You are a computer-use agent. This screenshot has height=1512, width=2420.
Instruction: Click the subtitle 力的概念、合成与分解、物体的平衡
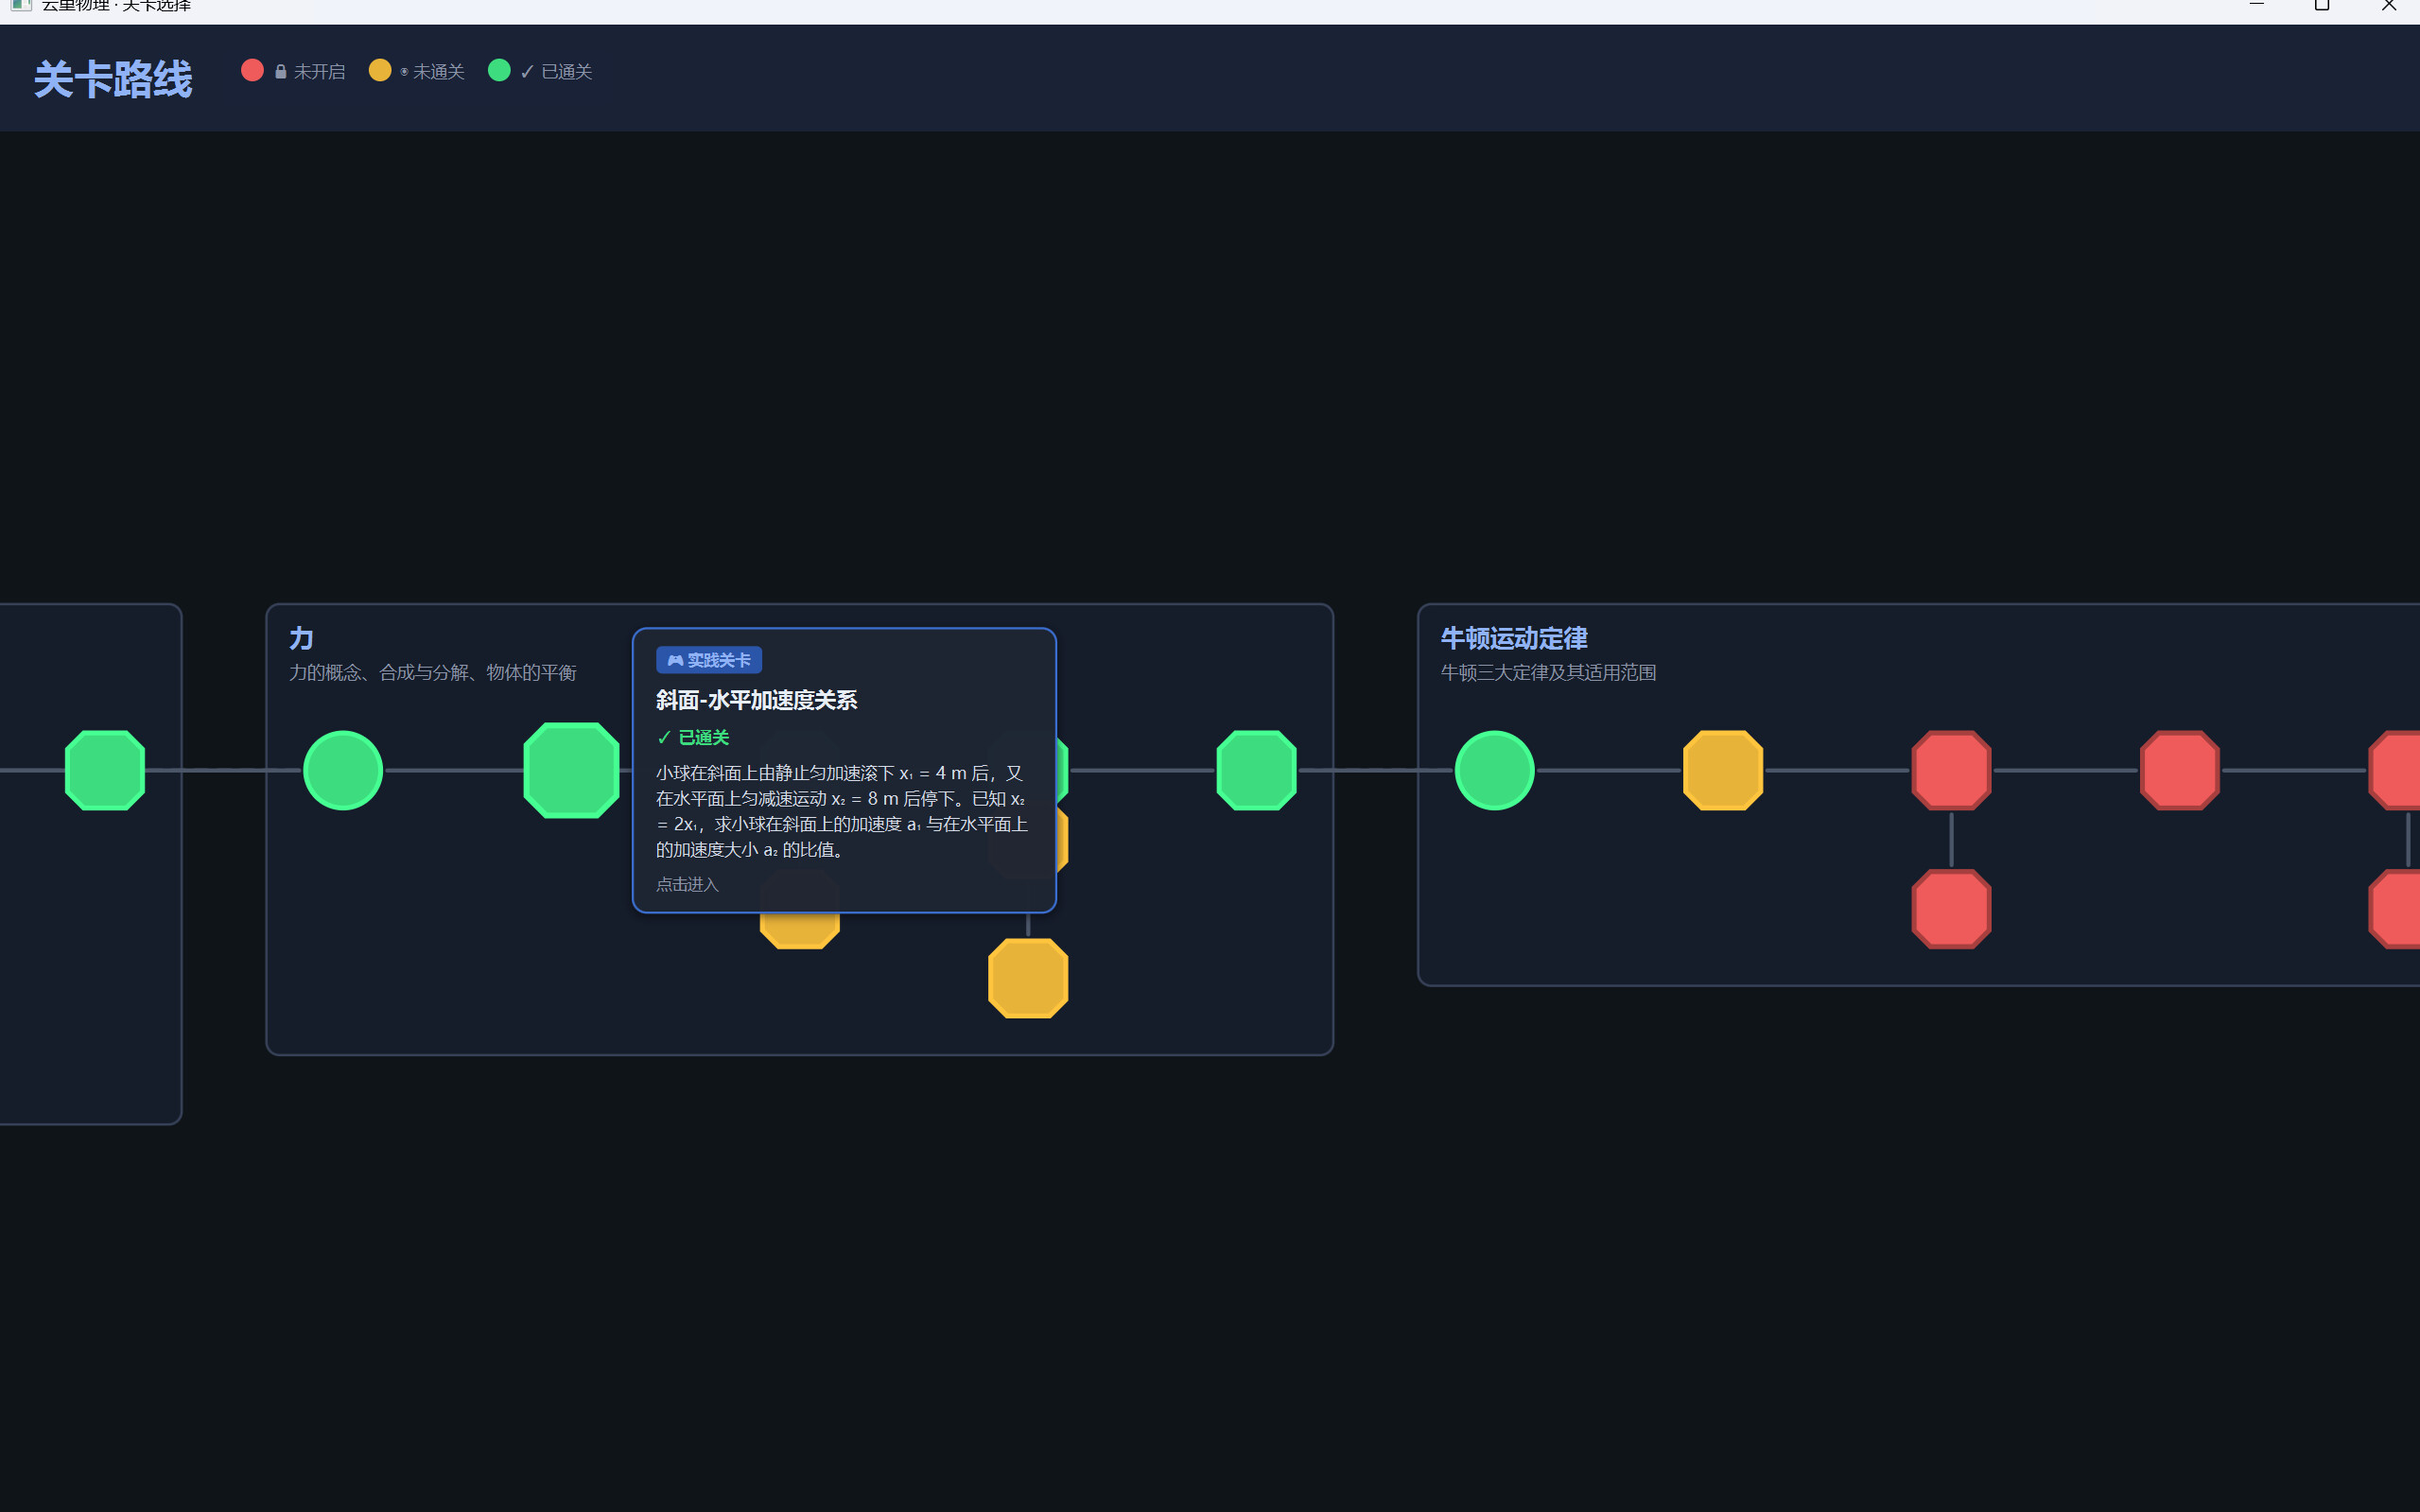click(x=433, y=673)
